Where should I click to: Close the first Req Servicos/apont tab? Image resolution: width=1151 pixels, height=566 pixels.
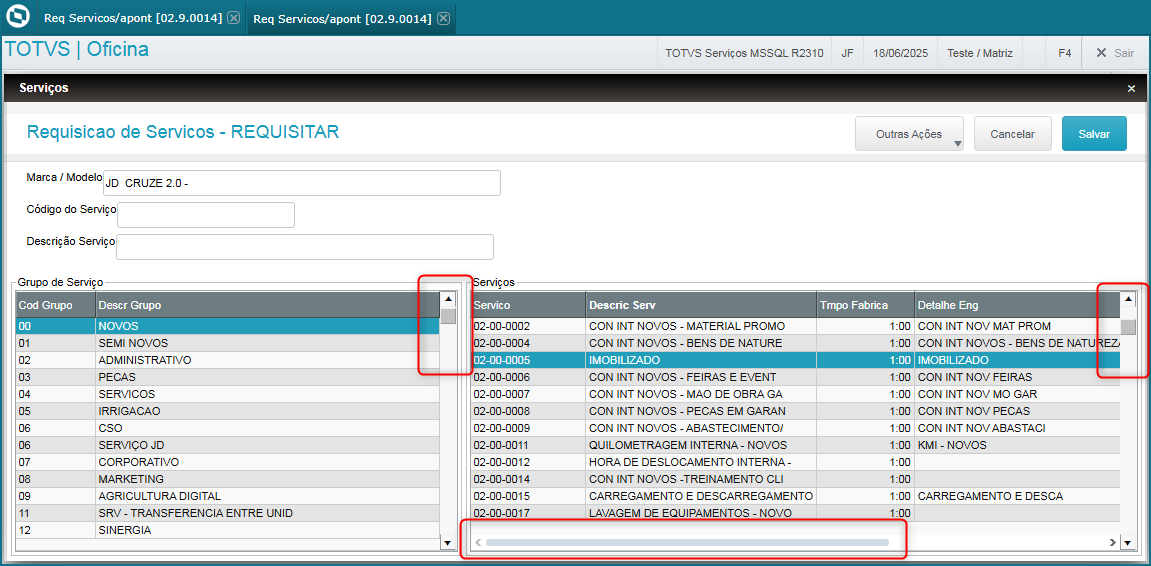point(233,18)
